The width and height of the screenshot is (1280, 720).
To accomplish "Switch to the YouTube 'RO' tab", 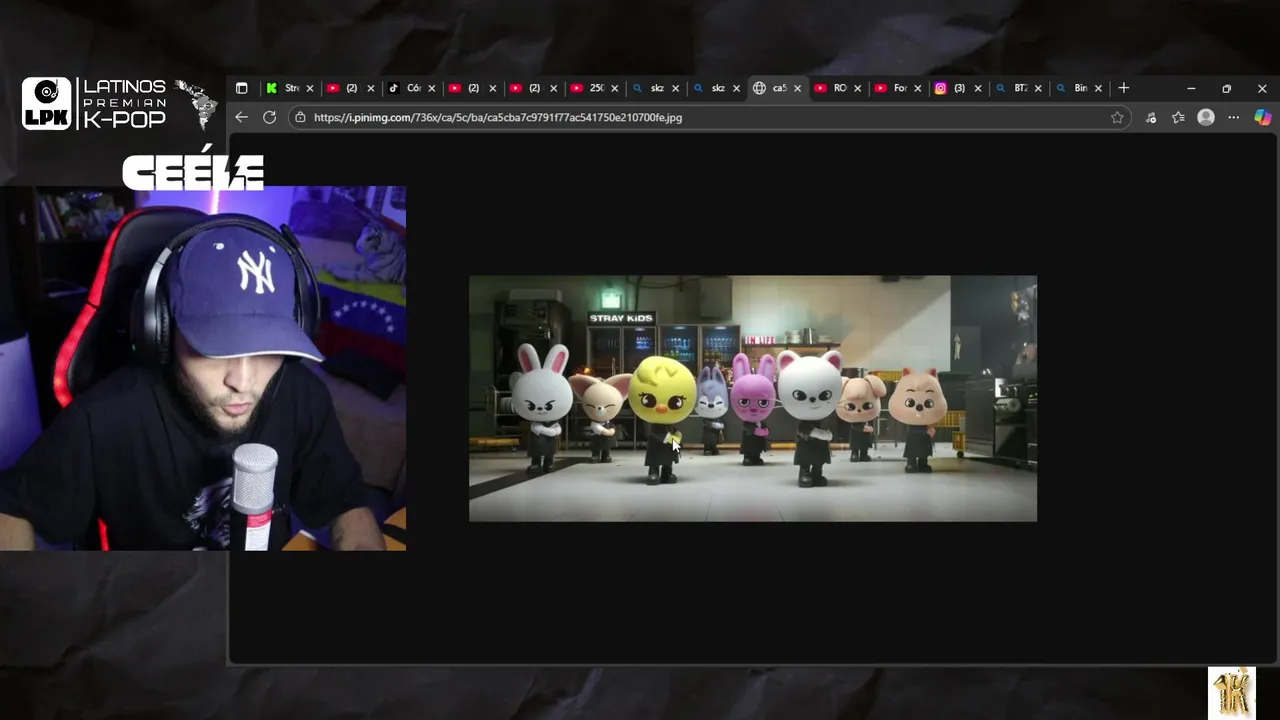I will [x=838, y=88].
